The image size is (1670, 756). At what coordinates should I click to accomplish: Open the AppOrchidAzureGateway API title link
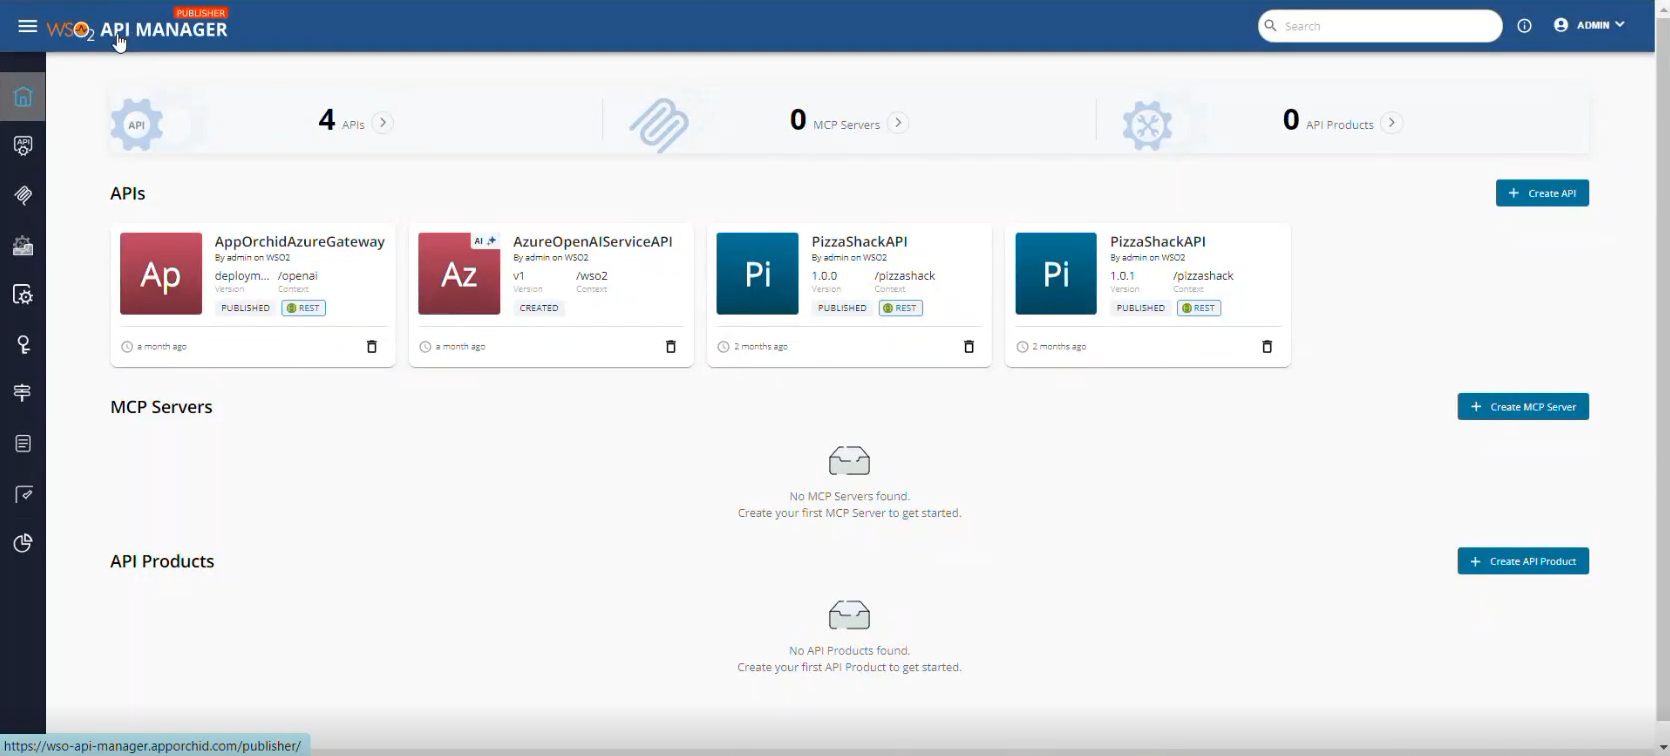(x=300, y=241)
